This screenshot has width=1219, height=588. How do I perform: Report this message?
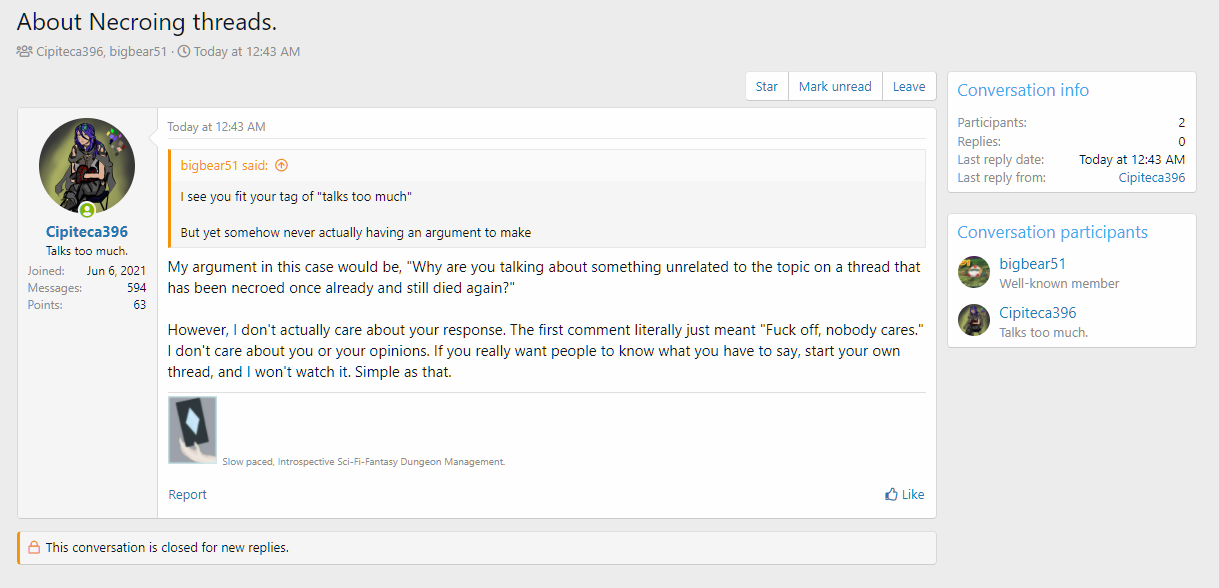[x=188, y=494]
